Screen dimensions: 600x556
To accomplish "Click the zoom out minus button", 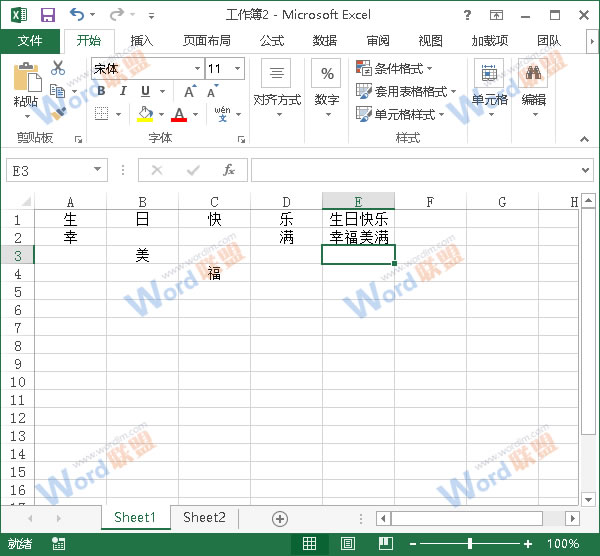I will tap(413, 543).
